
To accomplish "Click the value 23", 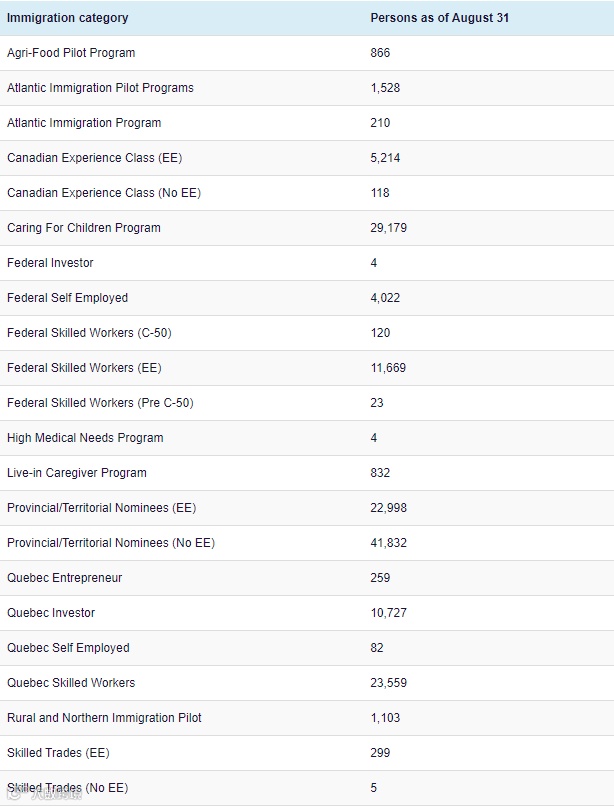I will pyautogui.click(x=377, y=402).
